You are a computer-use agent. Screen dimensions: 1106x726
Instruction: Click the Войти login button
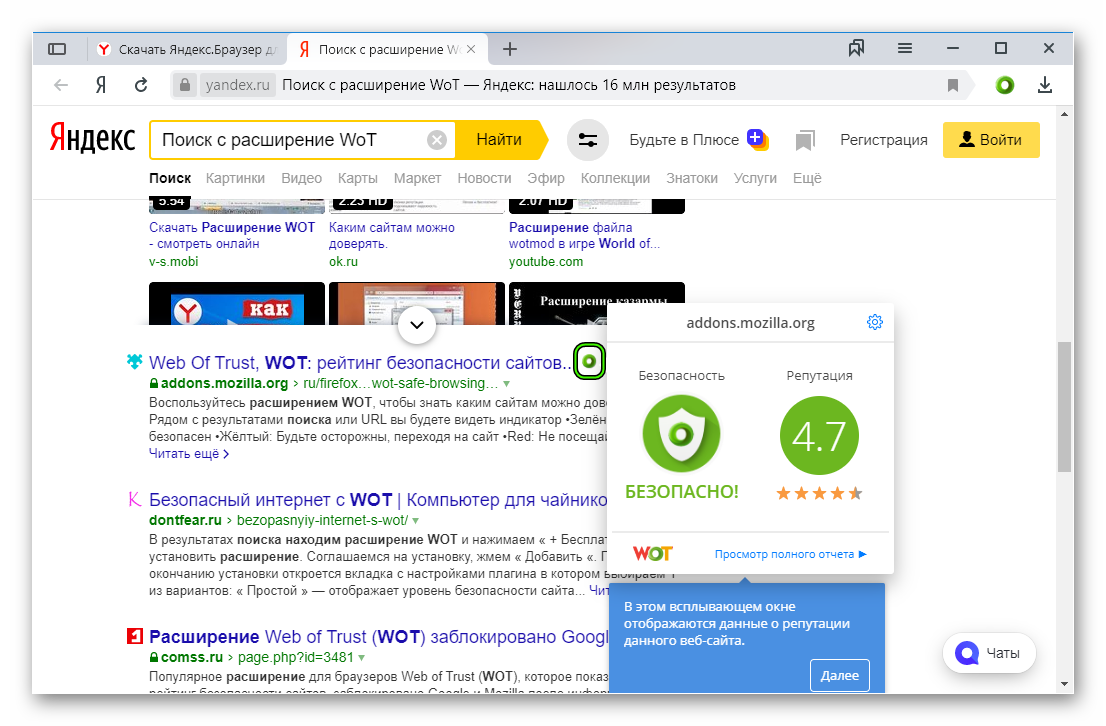pos(991,140)
